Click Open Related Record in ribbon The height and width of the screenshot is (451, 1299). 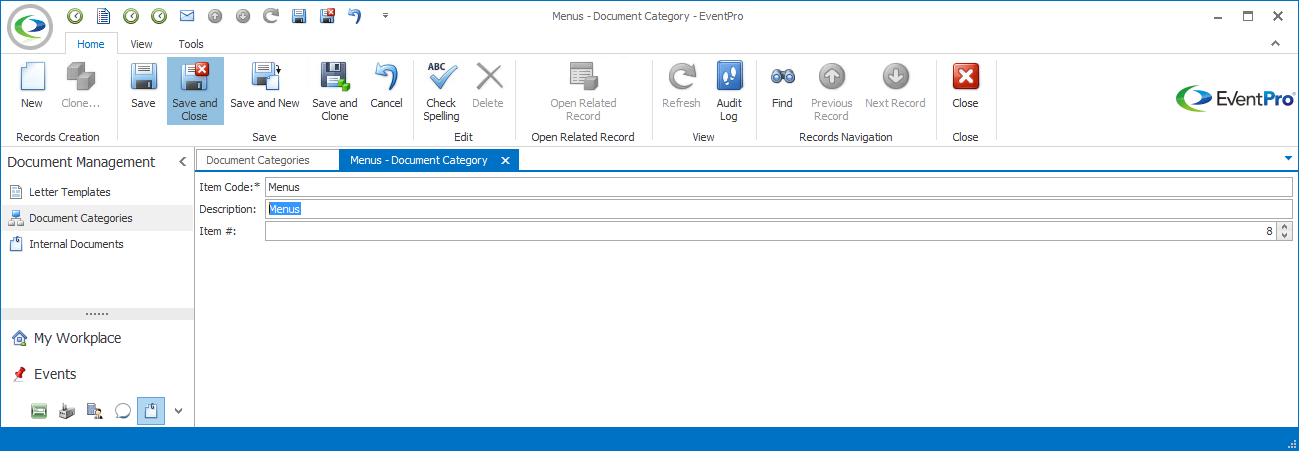(583, 91)
